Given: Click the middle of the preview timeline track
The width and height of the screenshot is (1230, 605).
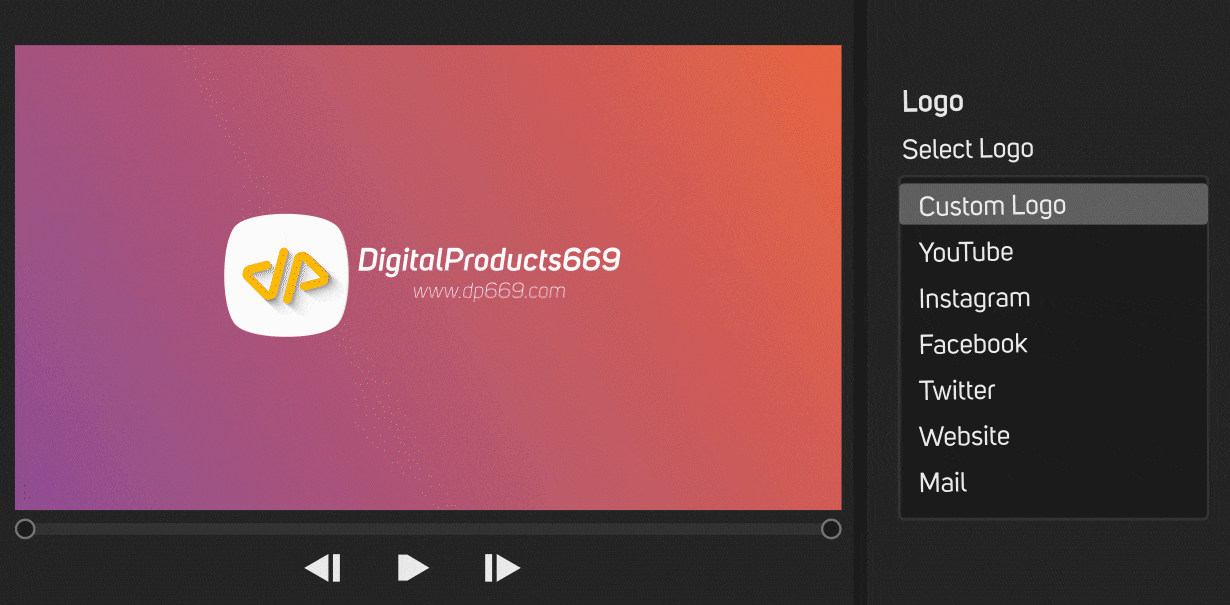Looking at the screenshot, I should click(x=428, y=529).
